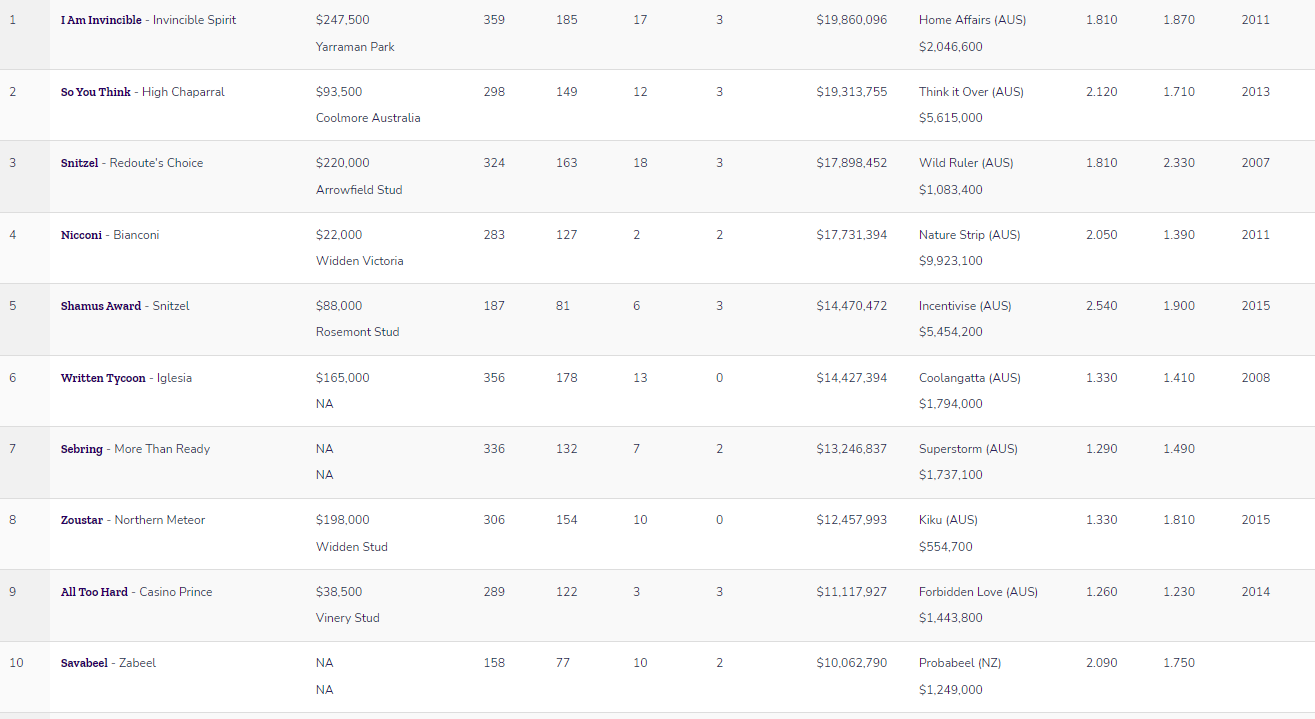Click Arrowfield Stud in Snitzel row
This screenshot has width=1315, height=719.
359,190
